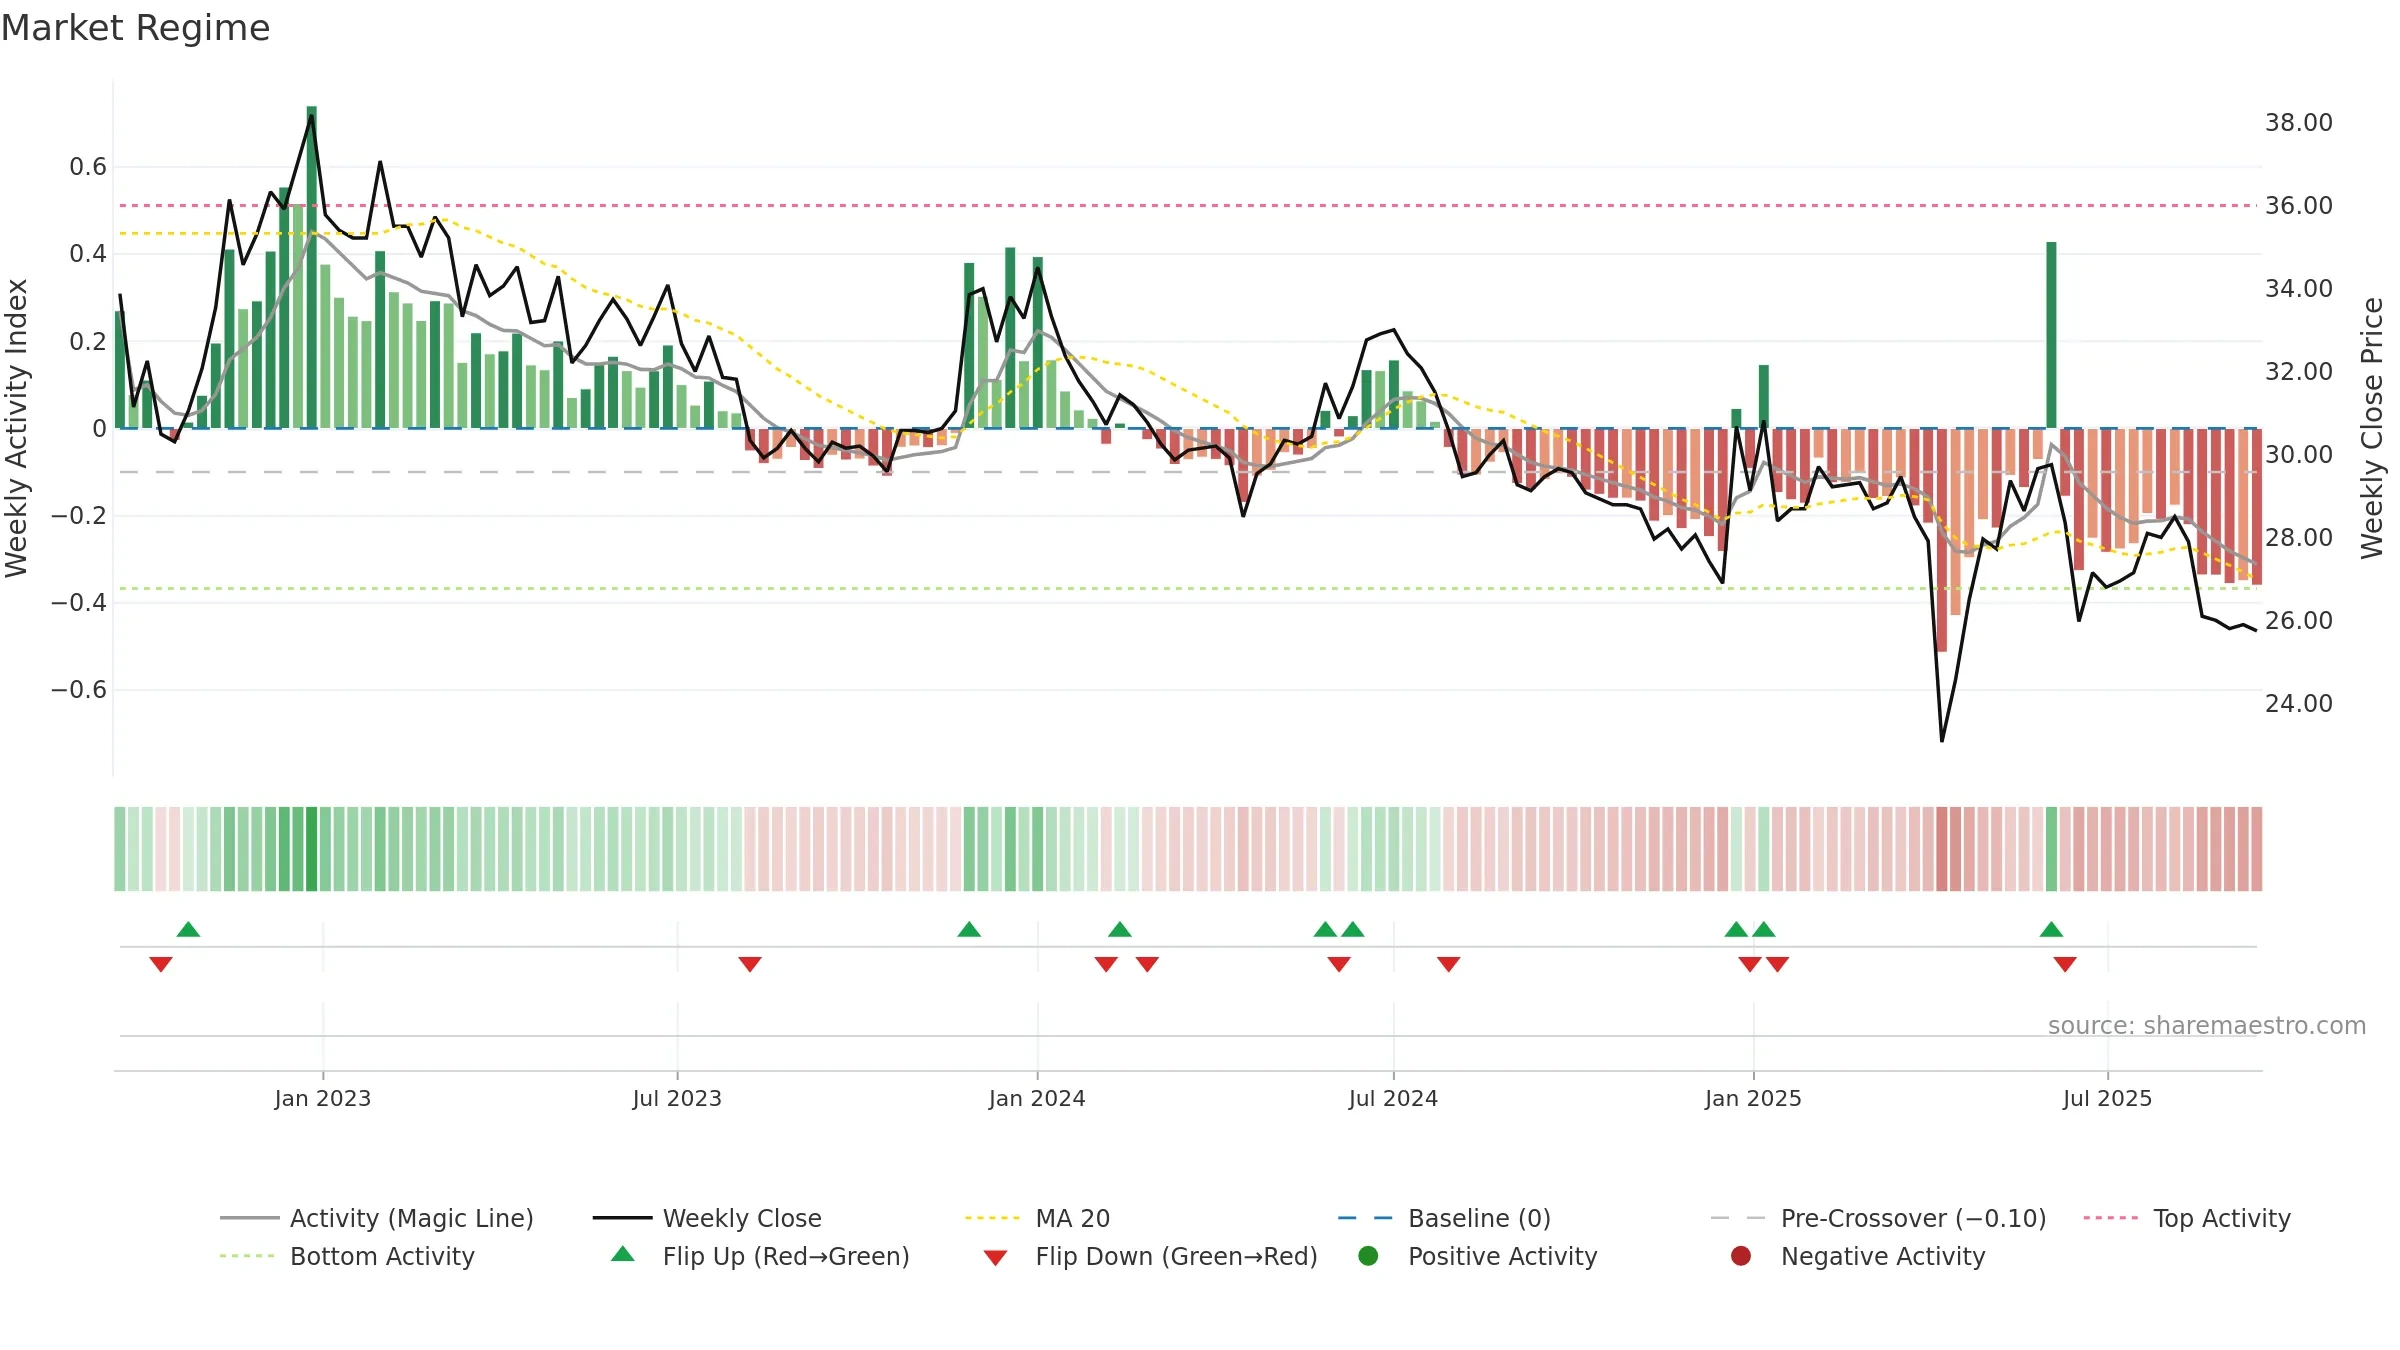Image resolution: width=2400 pixels, height=1350 pixels.
Task: Click the Flip Down marker after Jul 2024
Action: click(1449, 964)
